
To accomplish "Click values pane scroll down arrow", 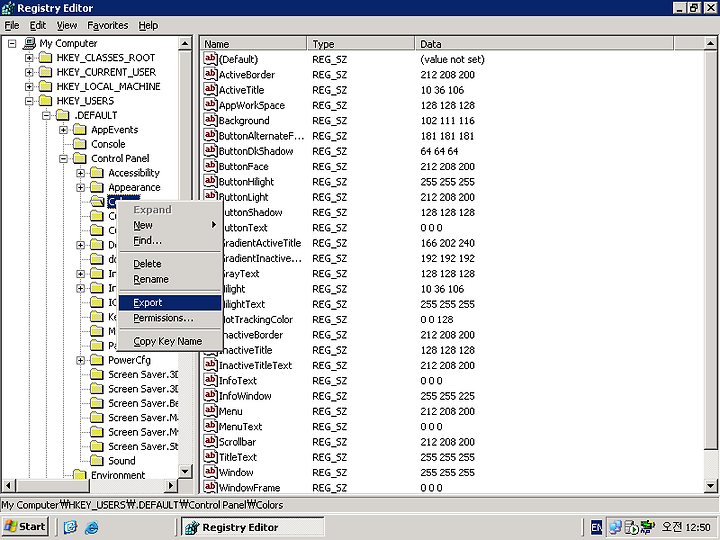I will click(710, 485).
